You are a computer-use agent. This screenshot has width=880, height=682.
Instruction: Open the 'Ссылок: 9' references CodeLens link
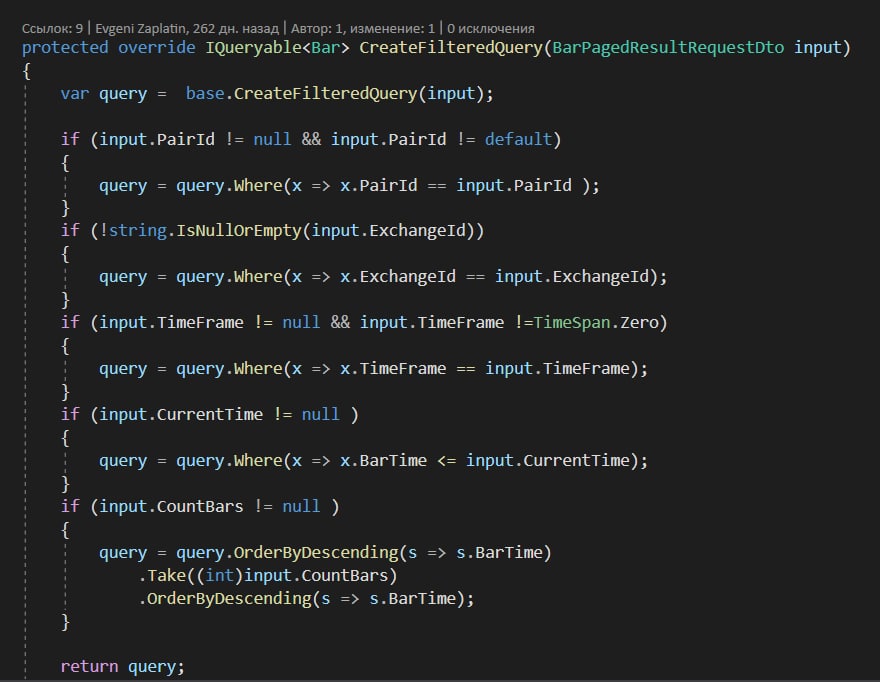coord(52,28)
